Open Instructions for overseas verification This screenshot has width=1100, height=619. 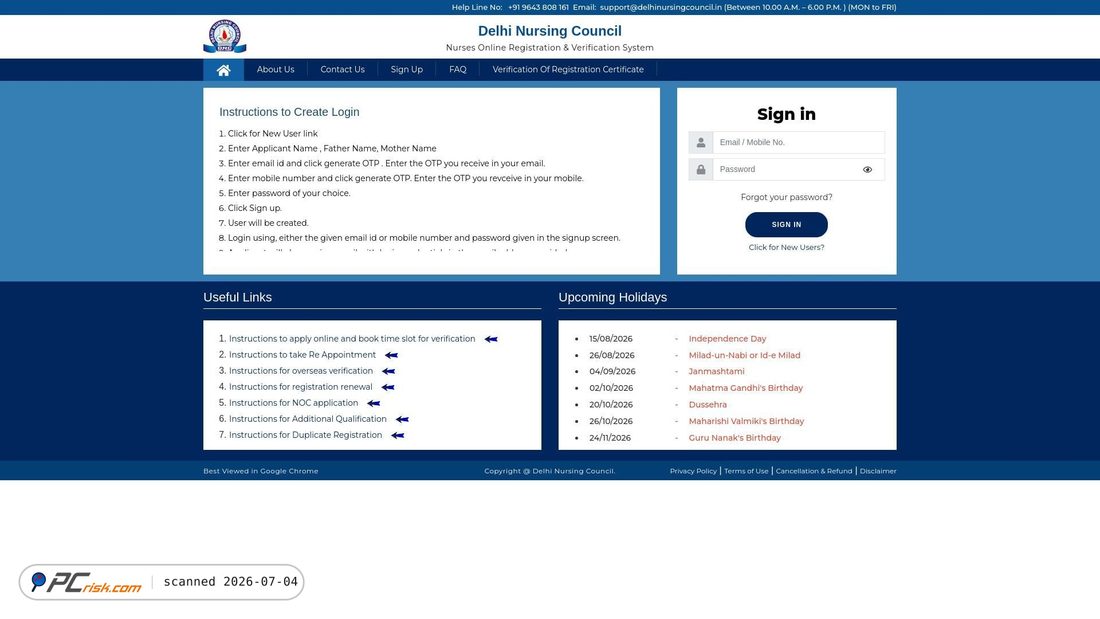(301, 371)
